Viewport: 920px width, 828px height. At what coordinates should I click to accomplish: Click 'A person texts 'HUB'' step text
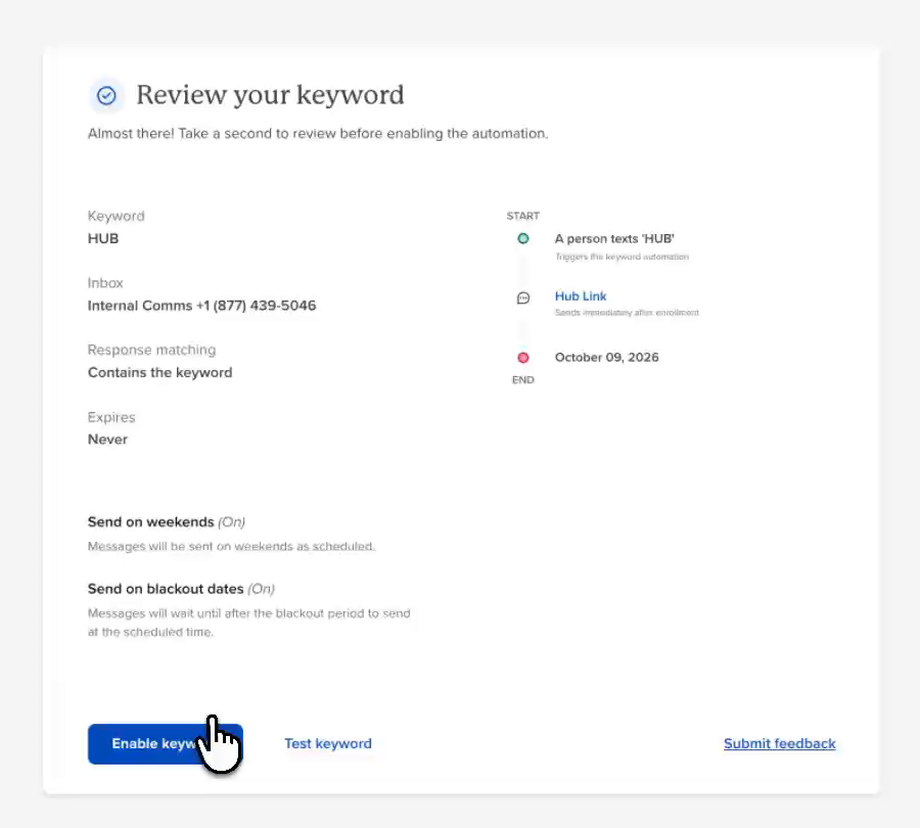[614, 239]
